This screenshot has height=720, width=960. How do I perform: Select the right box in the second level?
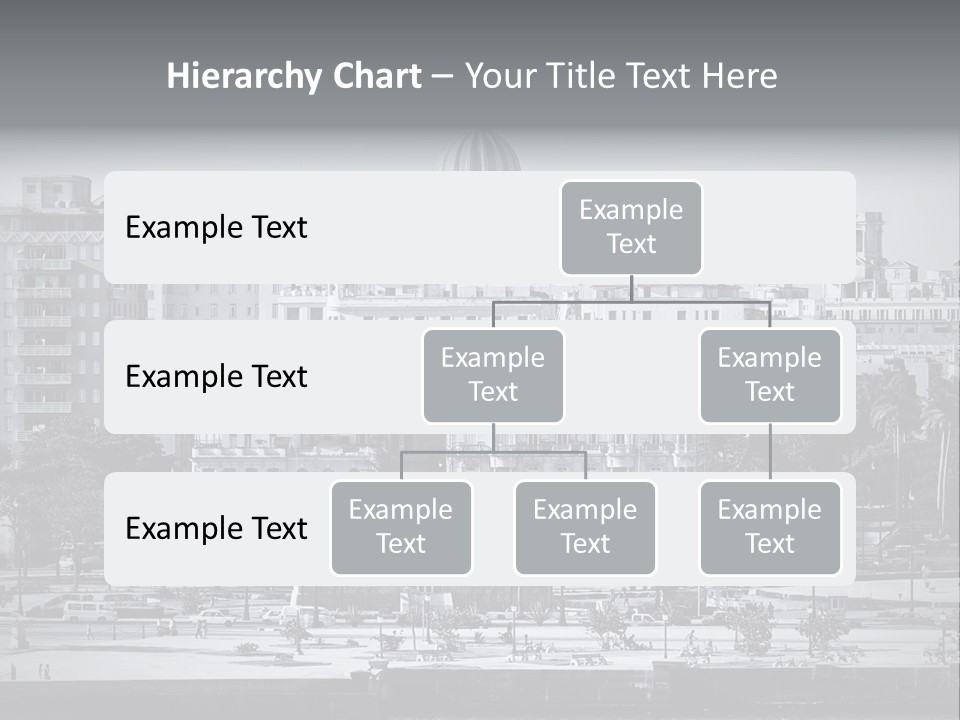770,375
